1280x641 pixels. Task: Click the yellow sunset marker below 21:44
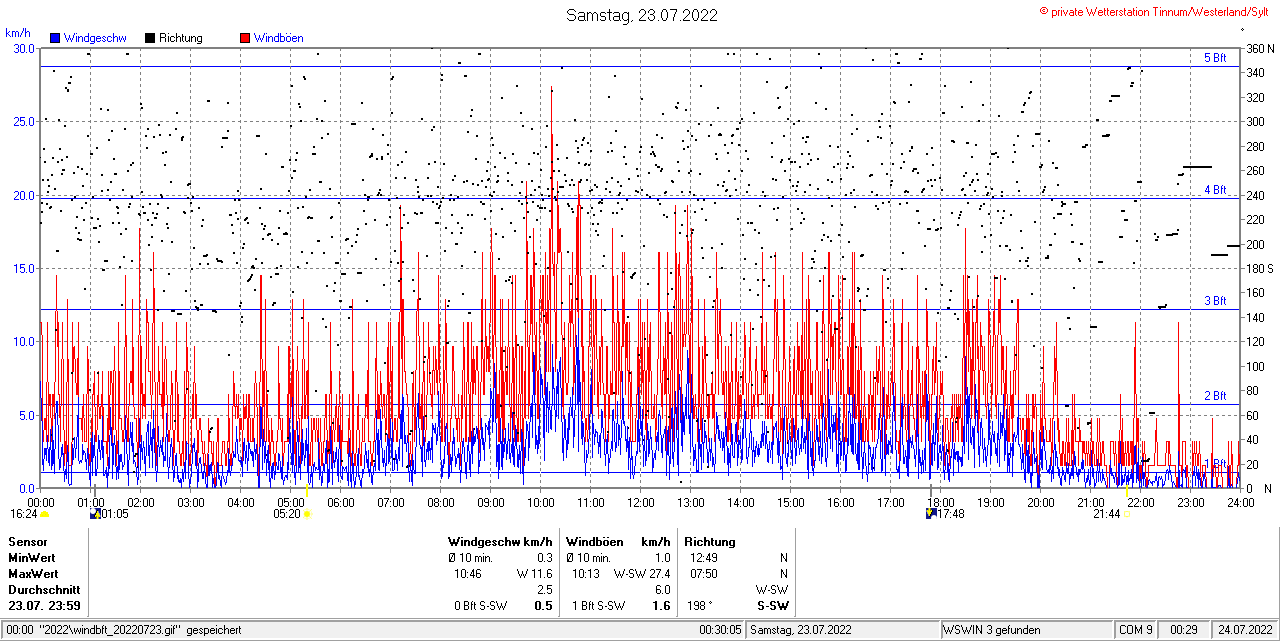click(1127, 513)
